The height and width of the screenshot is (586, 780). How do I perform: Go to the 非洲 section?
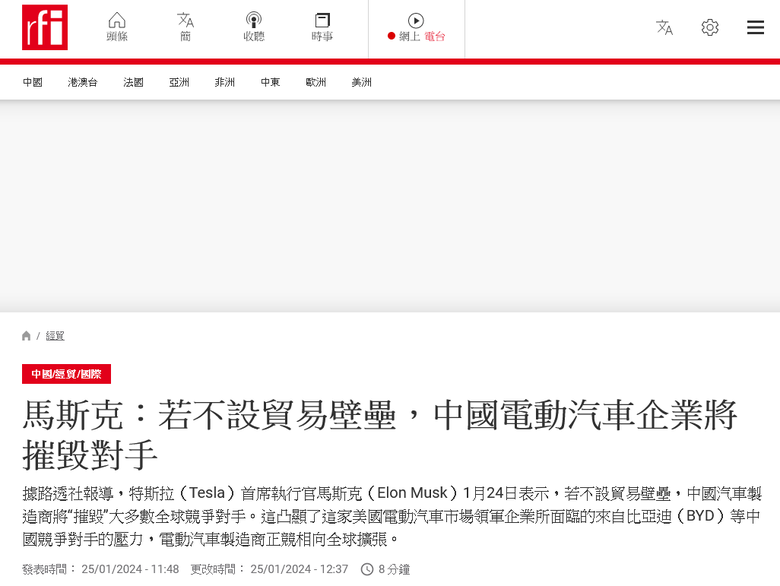coord(225,82)
